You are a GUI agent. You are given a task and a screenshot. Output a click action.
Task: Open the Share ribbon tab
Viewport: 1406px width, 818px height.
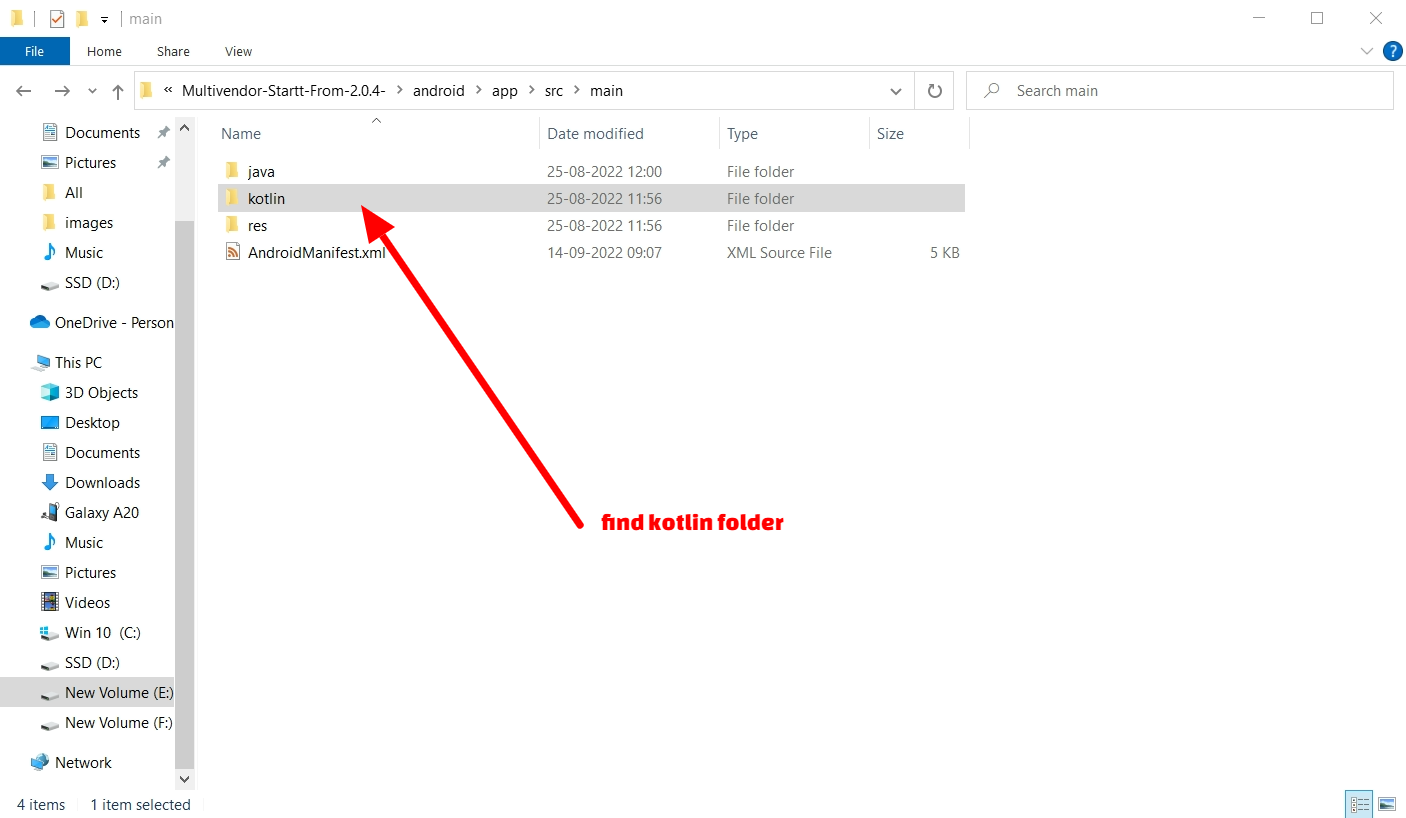tap(173, 51)
